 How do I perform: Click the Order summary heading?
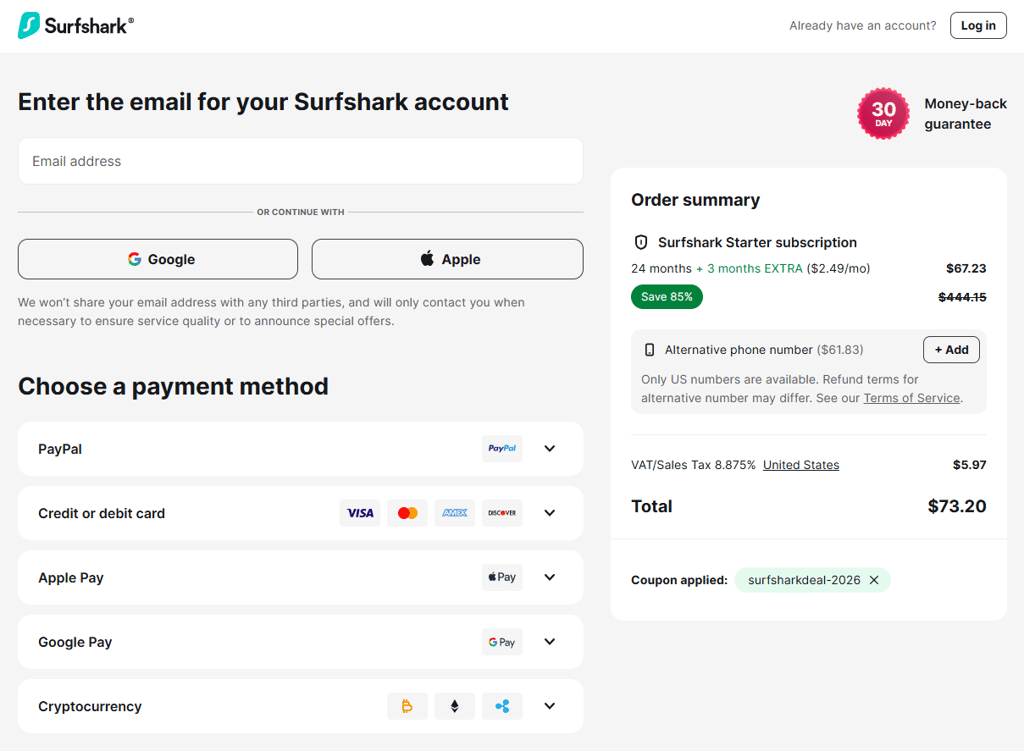tap(695, 200)
